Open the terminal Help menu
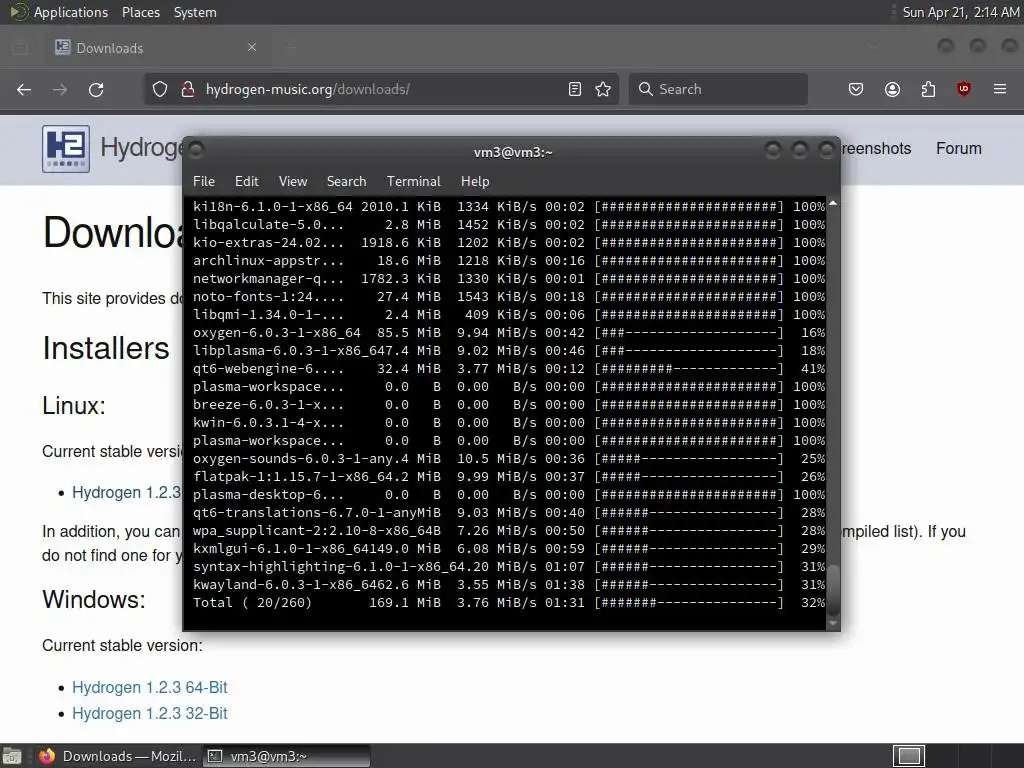Screen dimensions: 1024x768 (475, 182)
